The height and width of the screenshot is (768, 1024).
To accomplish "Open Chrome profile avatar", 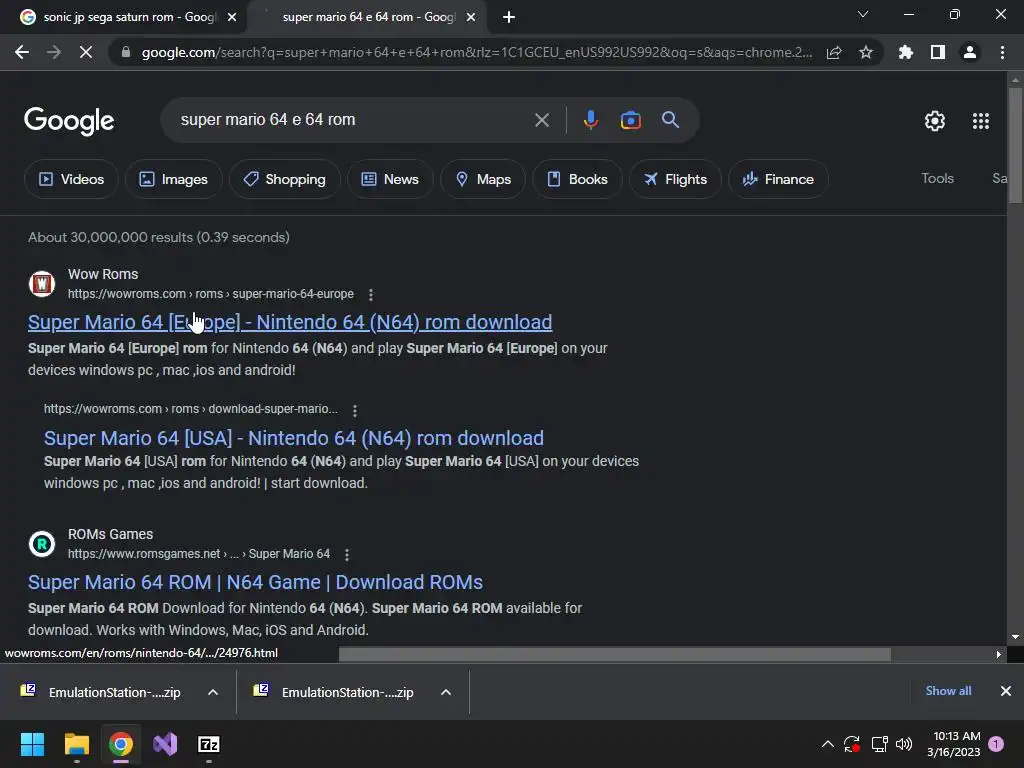I will [970, 52].
